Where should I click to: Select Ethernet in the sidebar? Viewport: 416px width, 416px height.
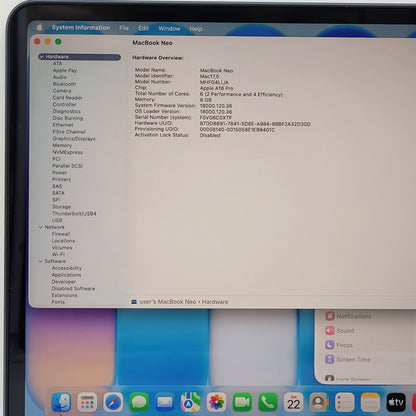click(63, 125)
